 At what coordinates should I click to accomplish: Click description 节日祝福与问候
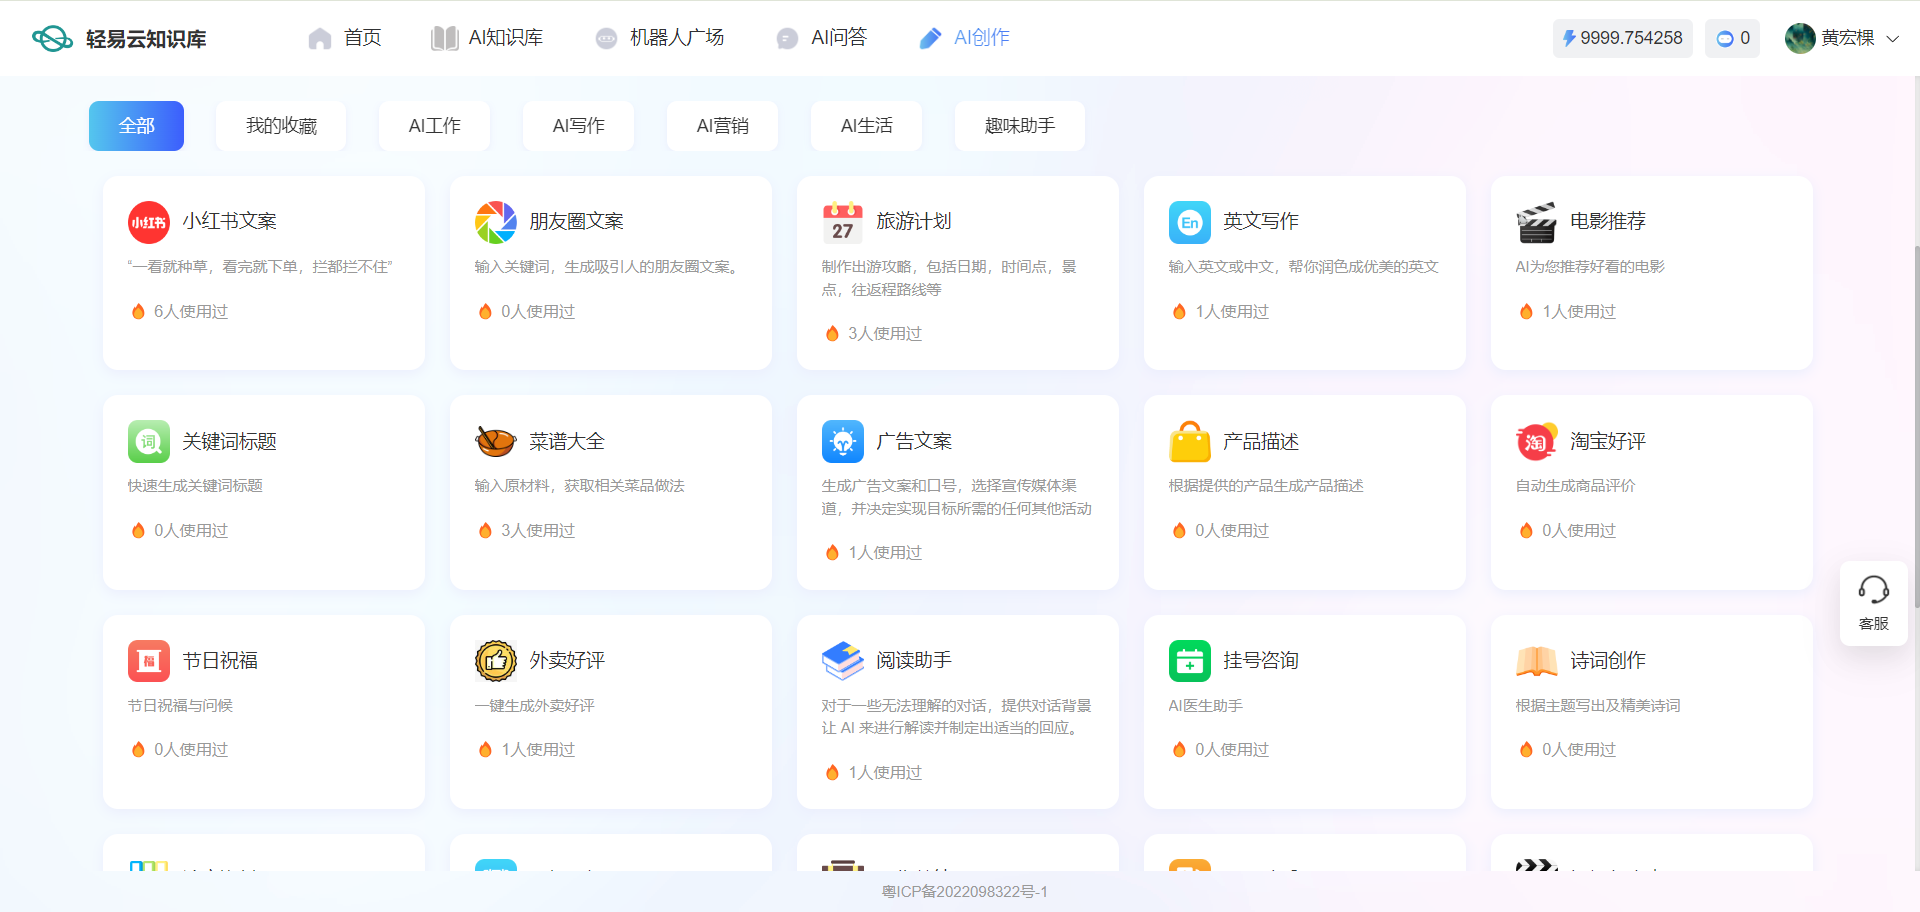[x=180, y=706]
